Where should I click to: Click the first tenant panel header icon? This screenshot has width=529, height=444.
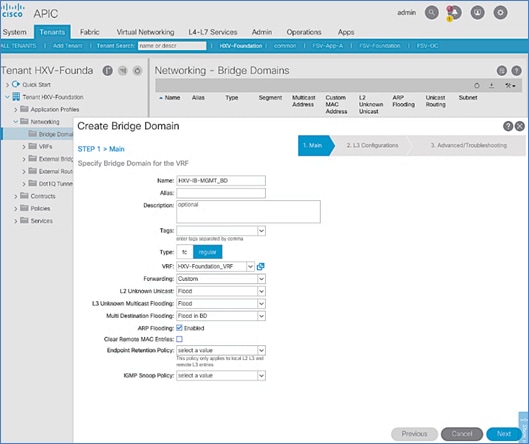108,71
